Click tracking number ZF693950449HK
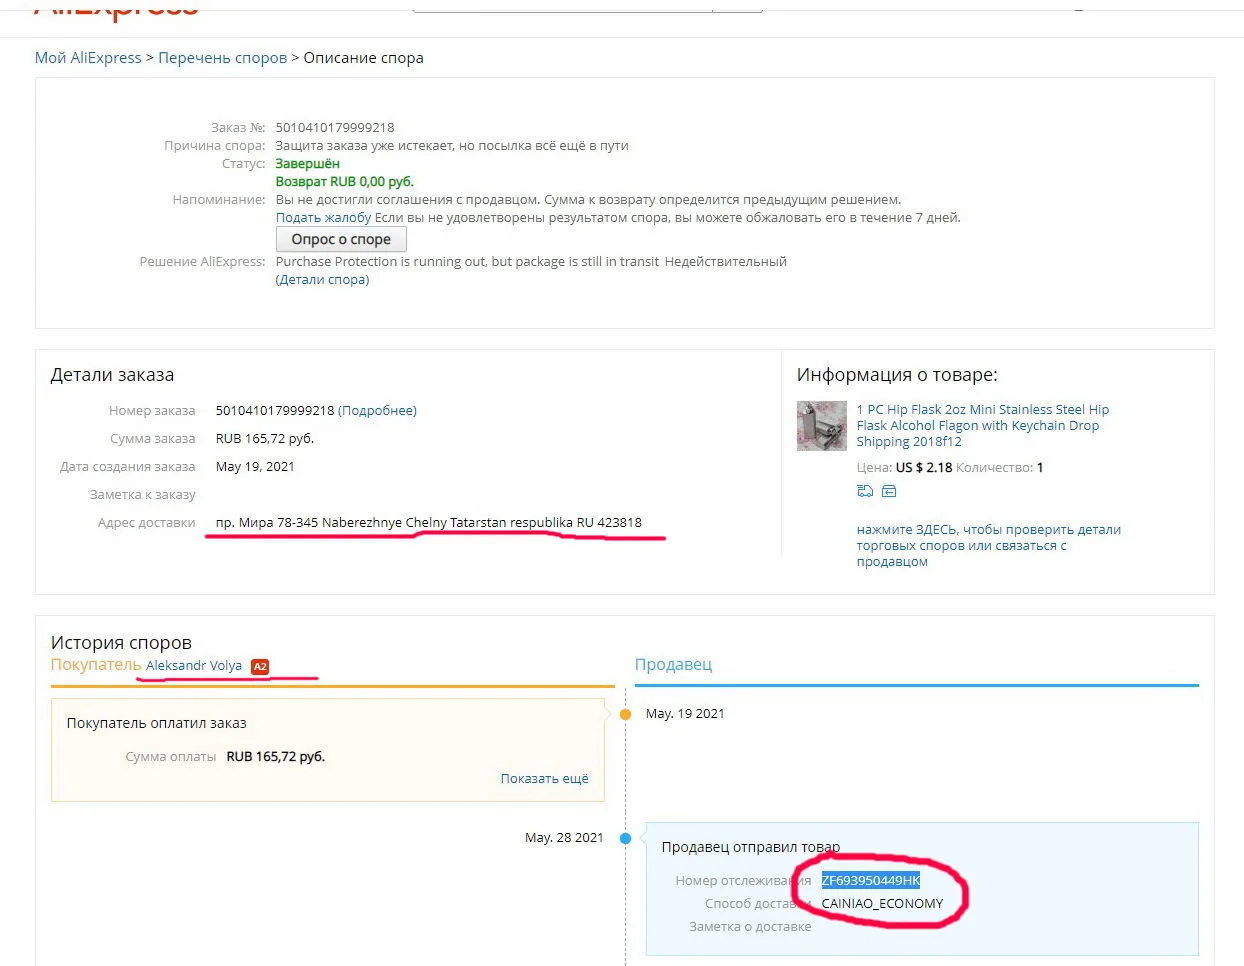Viewport: 1244px width, 966px height. pyautogui.click(x=871, y=881)
